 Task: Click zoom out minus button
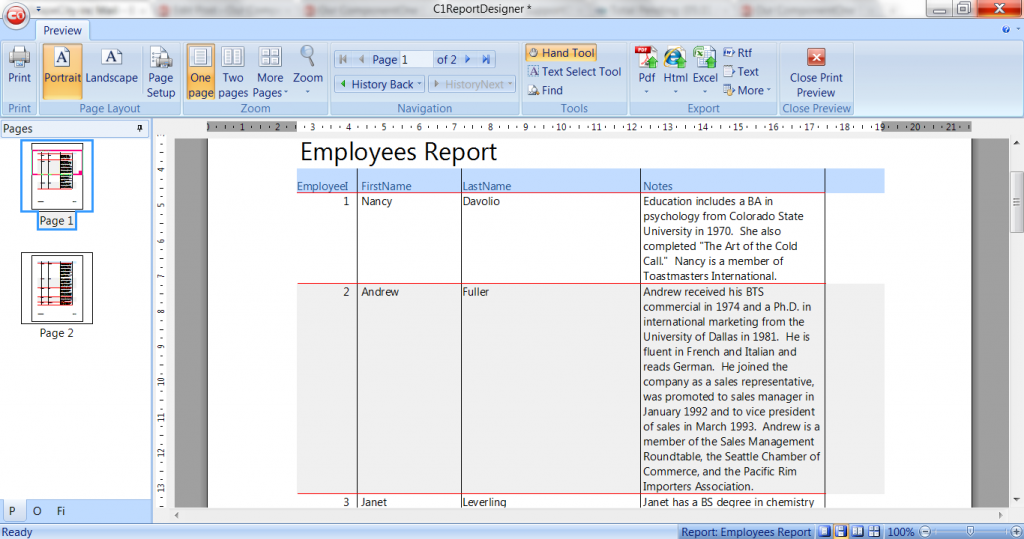coord(925,532)
